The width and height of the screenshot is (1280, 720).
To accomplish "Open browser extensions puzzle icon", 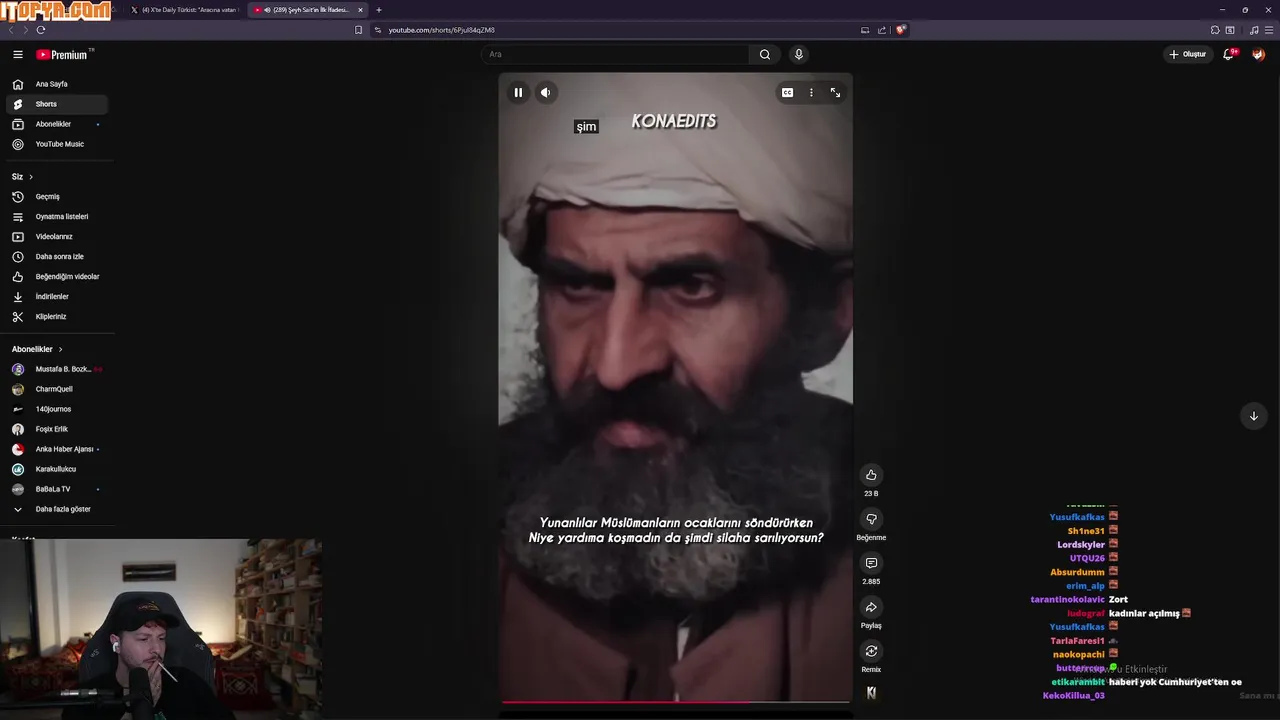I will click(x=1215, y=30).
